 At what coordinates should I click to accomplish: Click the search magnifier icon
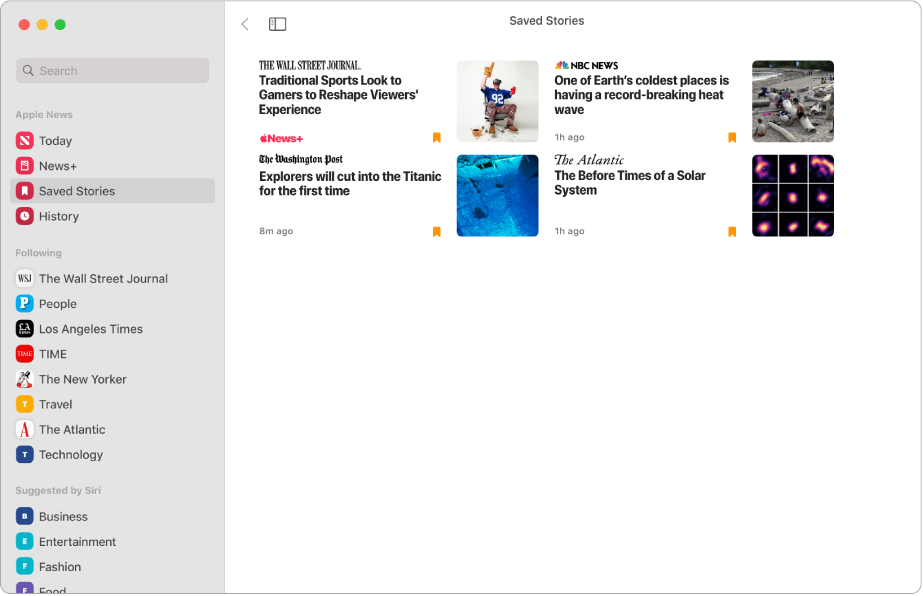(28, 71)
